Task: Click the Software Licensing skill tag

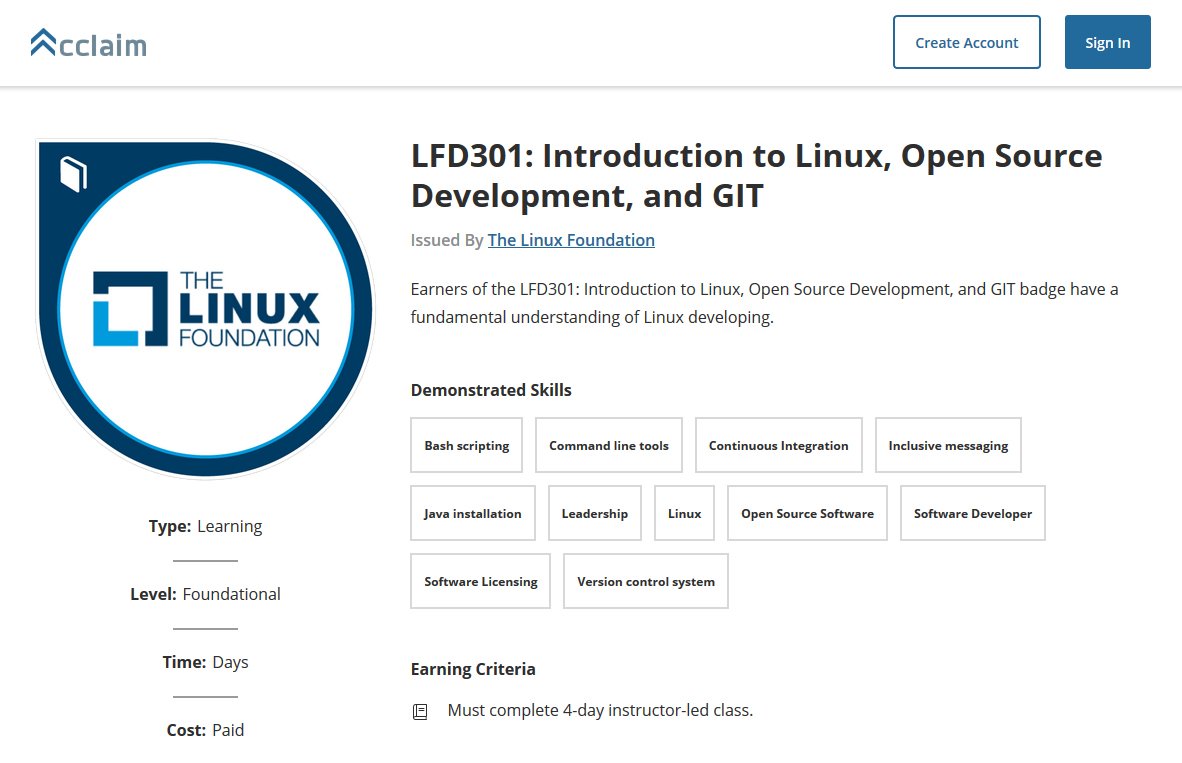Action: [480, 581]
